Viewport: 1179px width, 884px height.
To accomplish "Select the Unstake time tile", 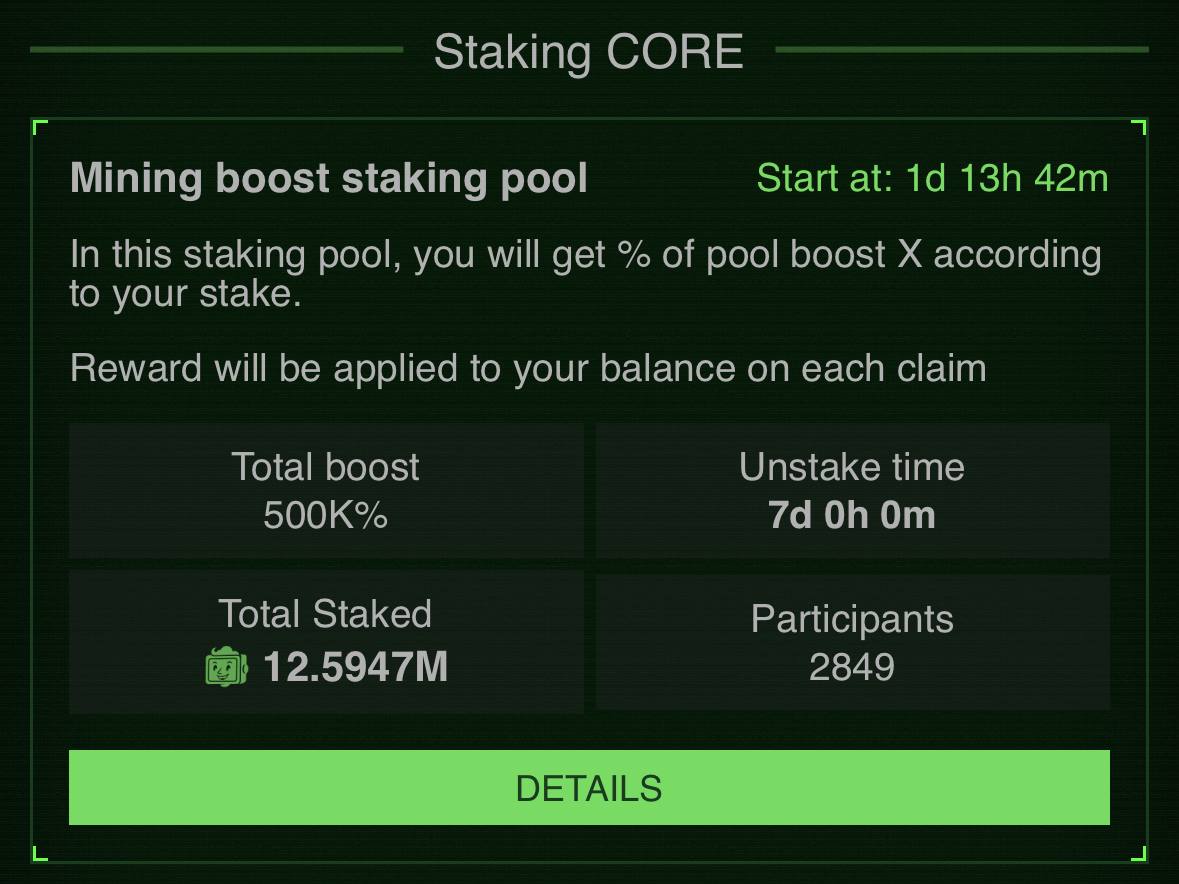I will coord(853,490).
